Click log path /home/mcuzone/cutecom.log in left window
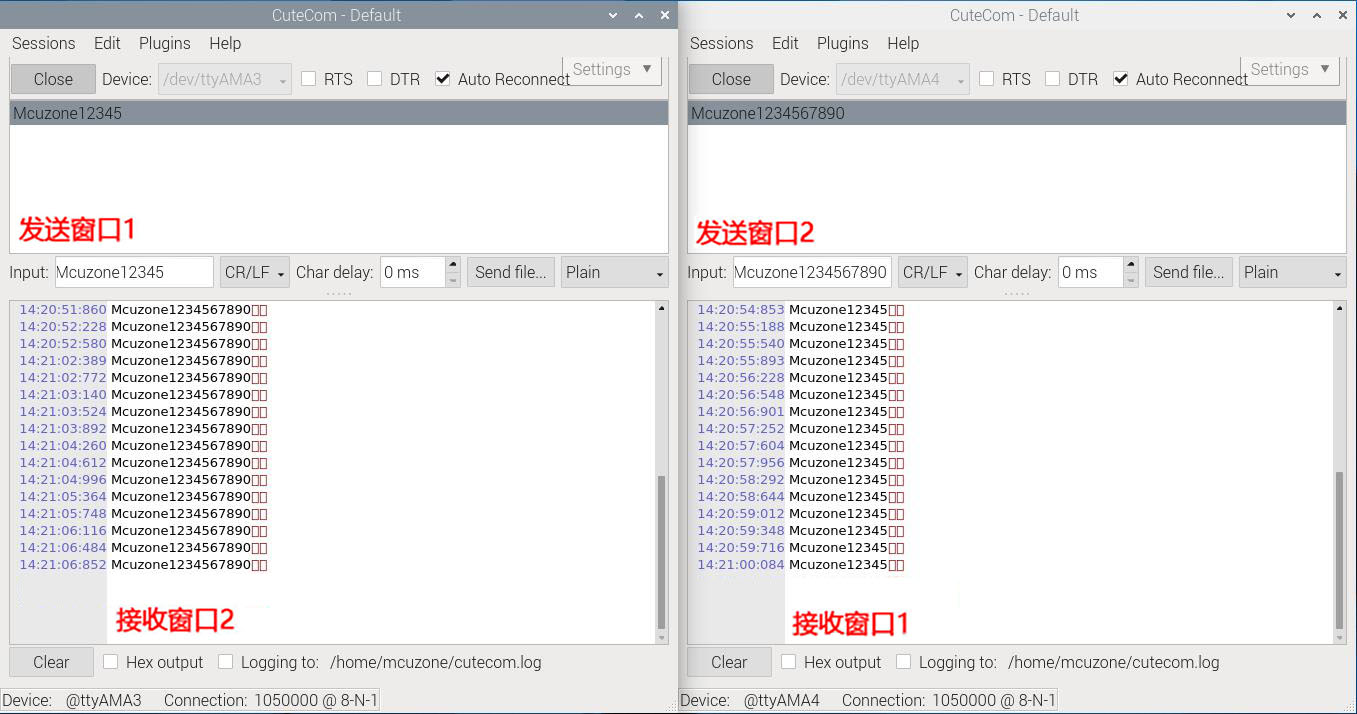 tap(436, 662)
